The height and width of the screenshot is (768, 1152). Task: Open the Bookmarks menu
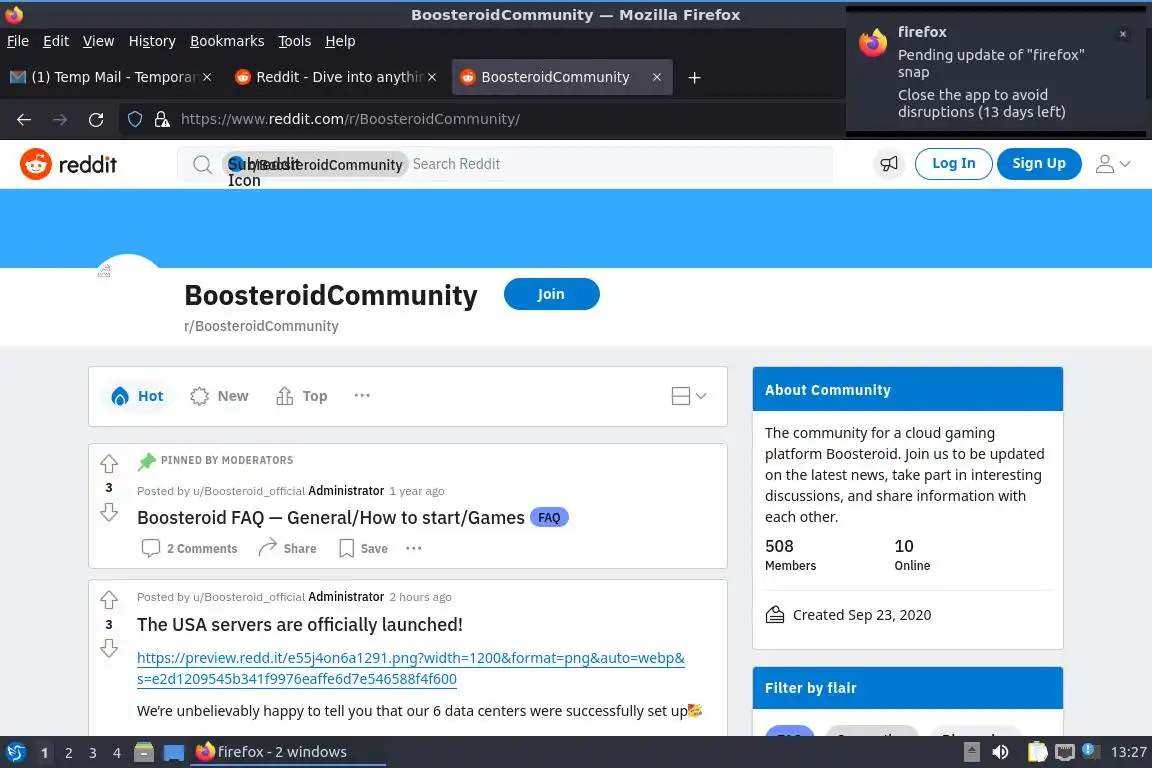(x=227, y=41)
